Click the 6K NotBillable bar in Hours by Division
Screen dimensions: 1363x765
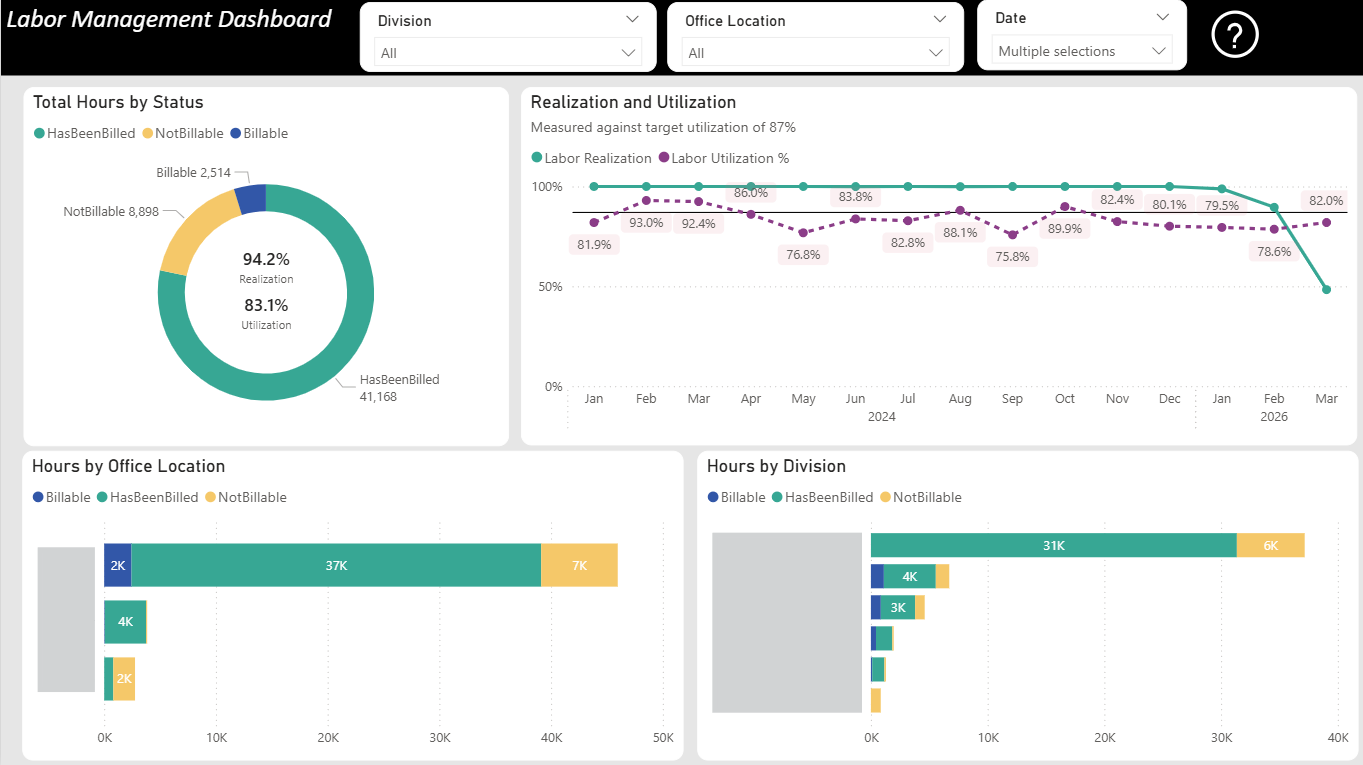click(x=1271, y=545)
